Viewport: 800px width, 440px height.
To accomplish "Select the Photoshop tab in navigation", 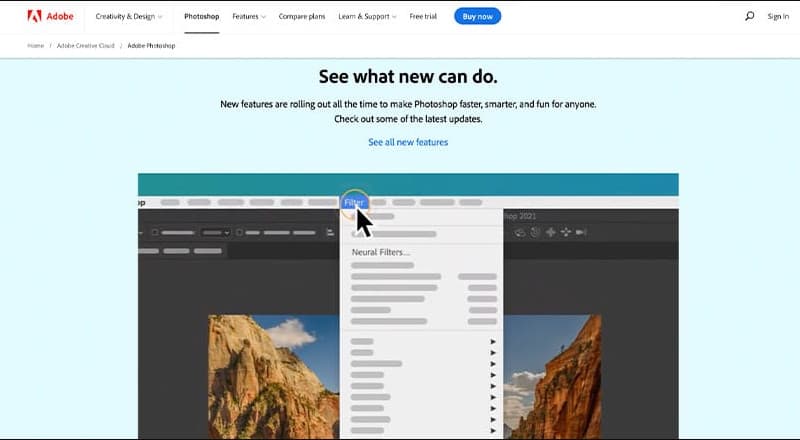I will 201,16.
